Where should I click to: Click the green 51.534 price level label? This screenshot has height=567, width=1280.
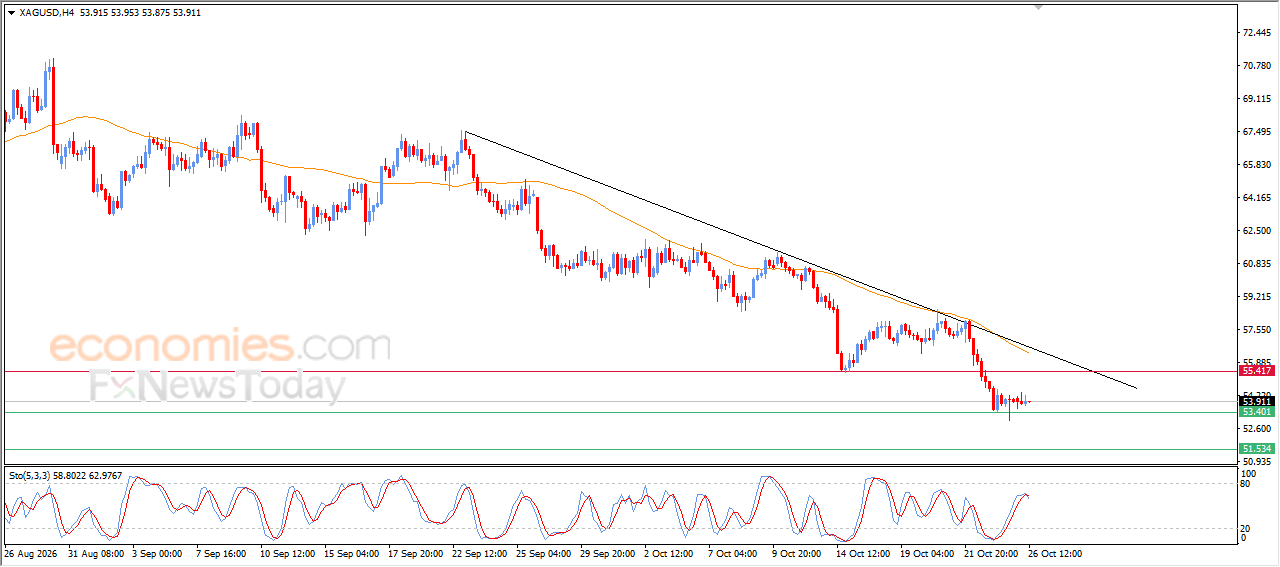pyautogui.click(x=1256, y=449)
